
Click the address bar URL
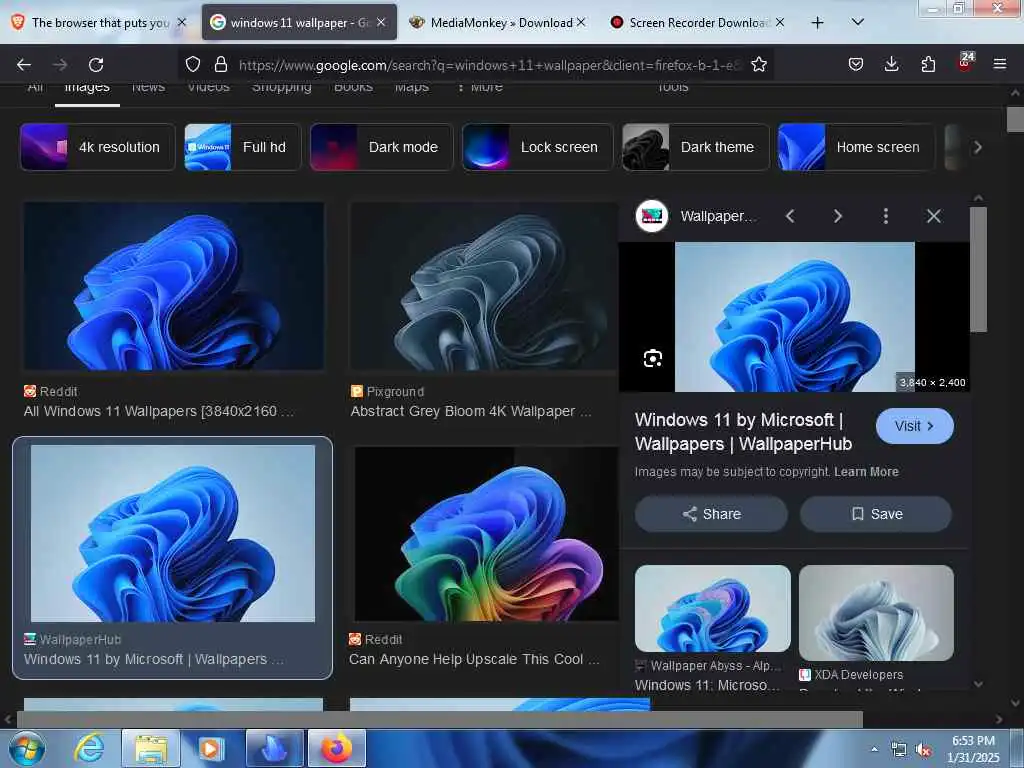(490, 65)
